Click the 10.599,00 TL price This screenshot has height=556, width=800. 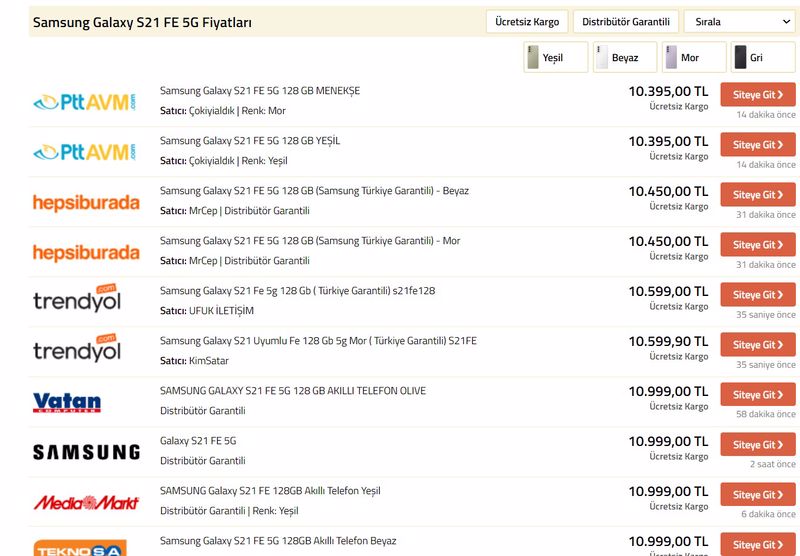[668, 292]
